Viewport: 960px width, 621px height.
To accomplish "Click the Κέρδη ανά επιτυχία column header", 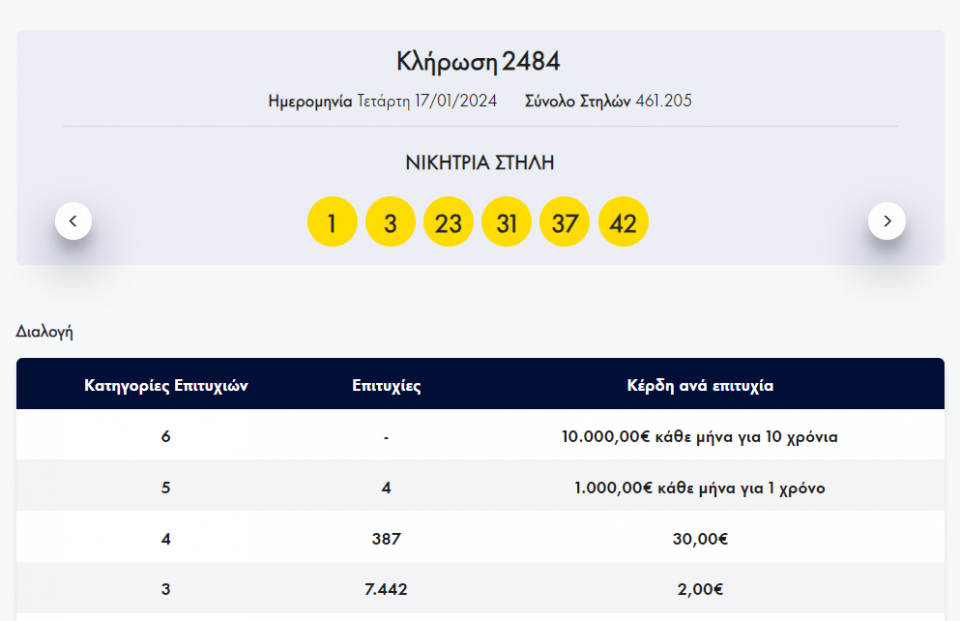I will click(x=700, y=386).
